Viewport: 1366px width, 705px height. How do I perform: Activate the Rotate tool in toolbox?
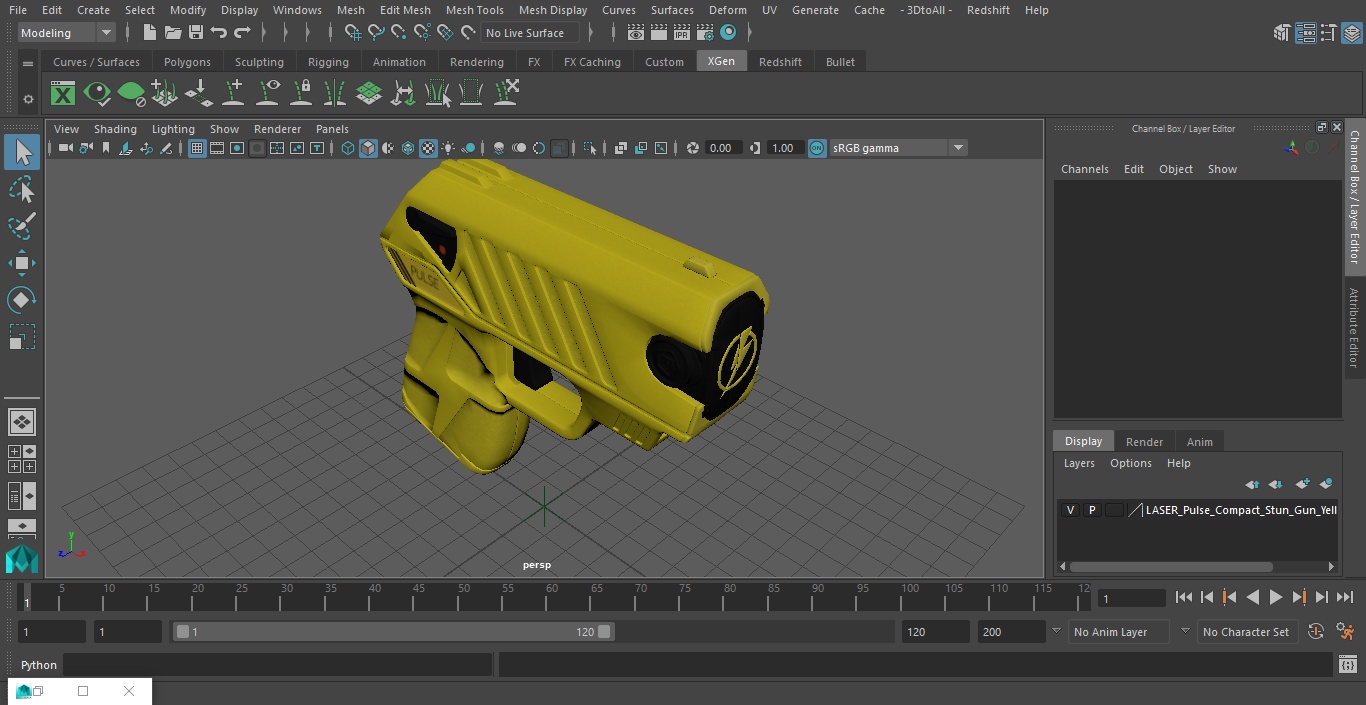pyautogui.click(x=22, y=300)
